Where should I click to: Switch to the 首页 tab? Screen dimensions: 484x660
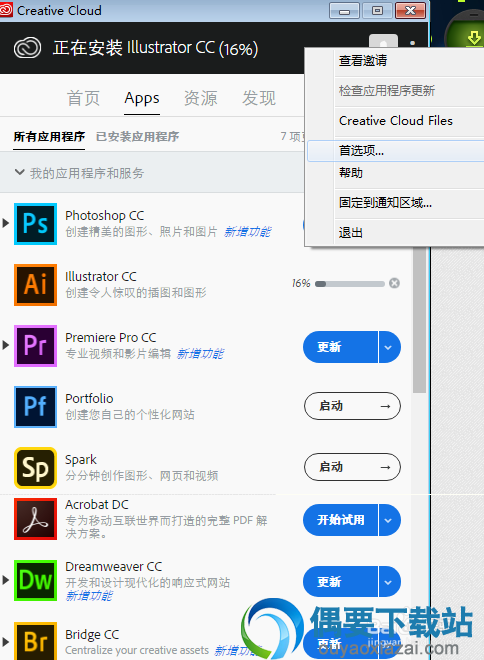click(83, 98)
